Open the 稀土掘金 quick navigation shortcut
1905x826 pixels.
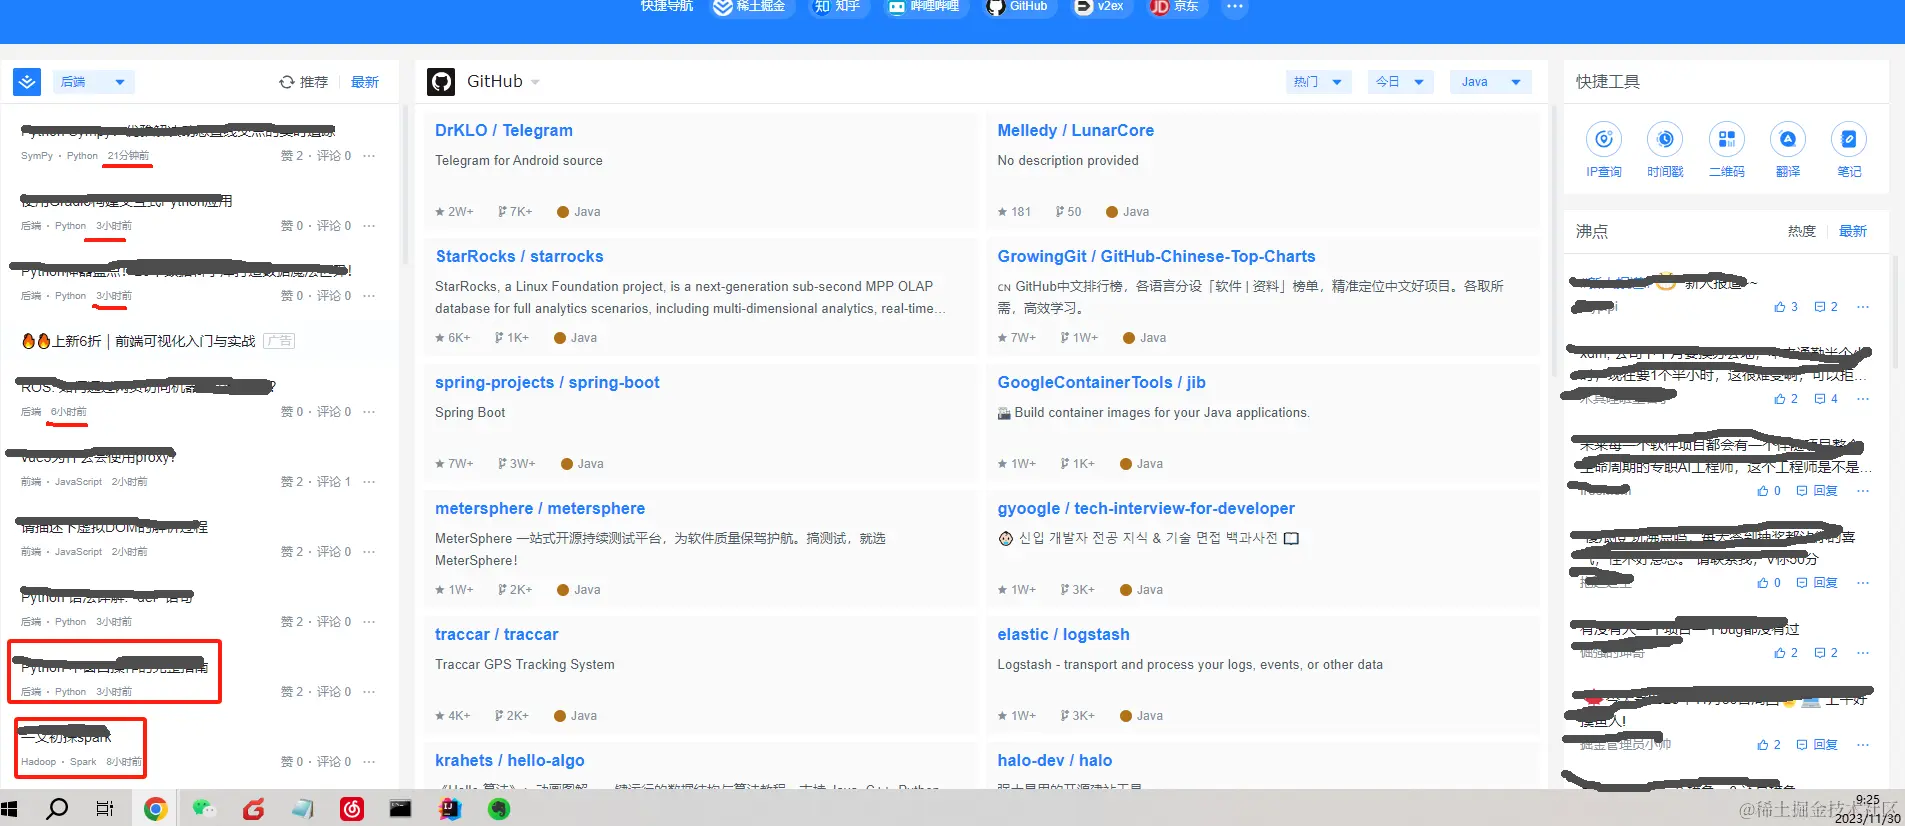click(748, 7)
